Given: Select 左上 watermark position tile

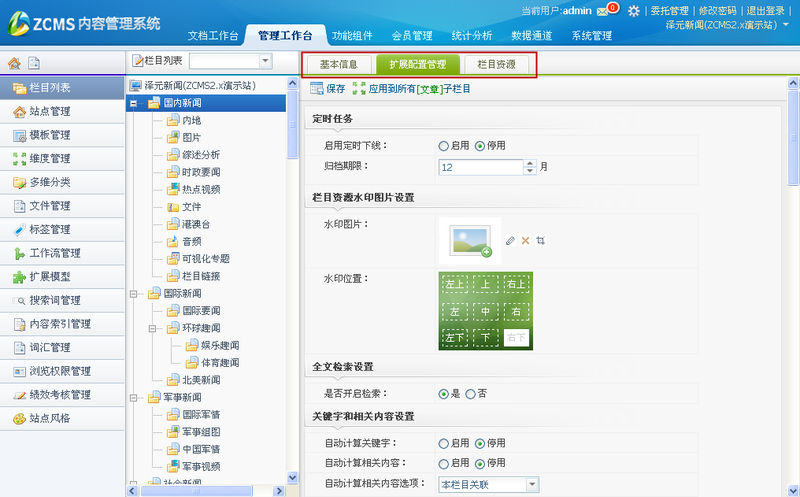Looking at the screenshot, I should coord(455,285).
